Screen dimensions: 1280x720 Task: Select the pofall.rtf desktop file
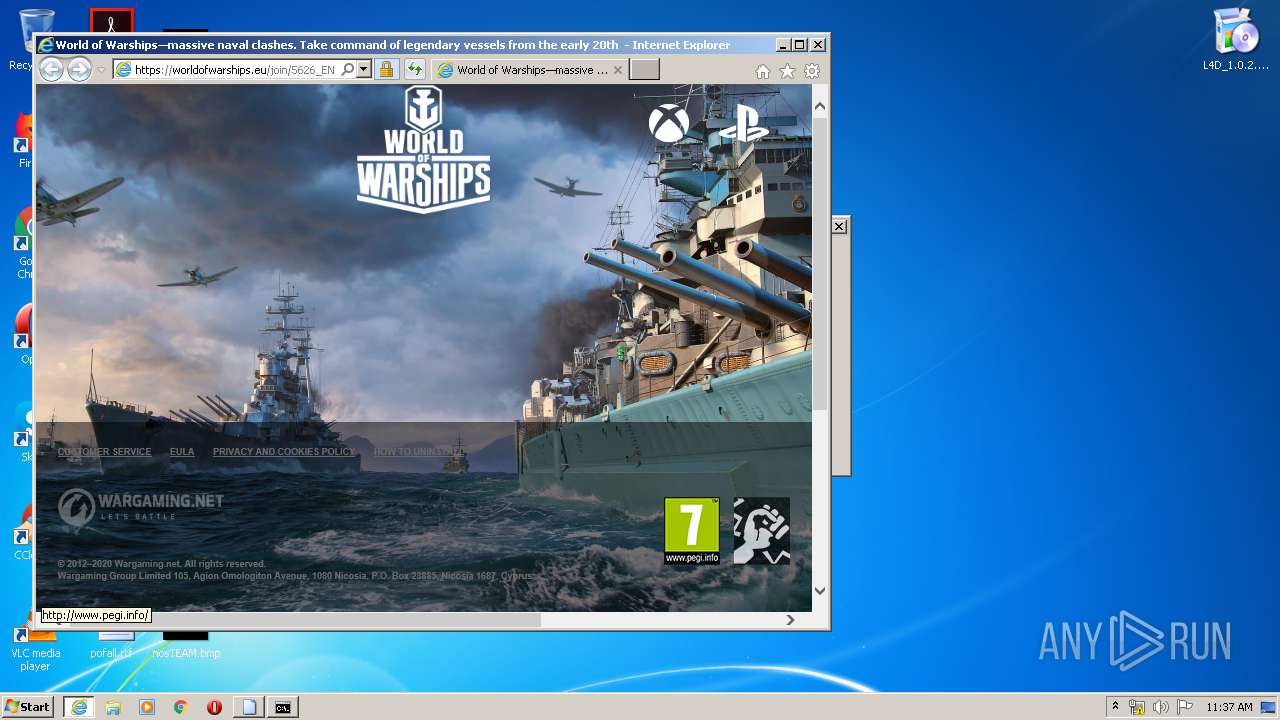click(x=111, y=645)
